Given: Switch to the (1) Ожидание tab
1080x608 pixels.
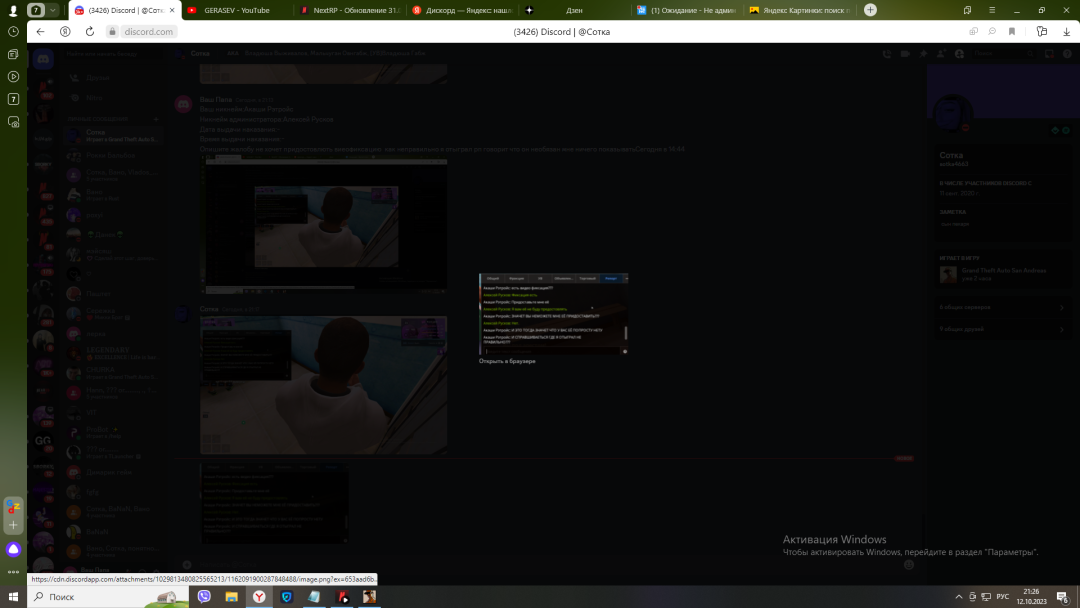Looking at the screenshot, I should pyautogui.click(x=687, y=10).
